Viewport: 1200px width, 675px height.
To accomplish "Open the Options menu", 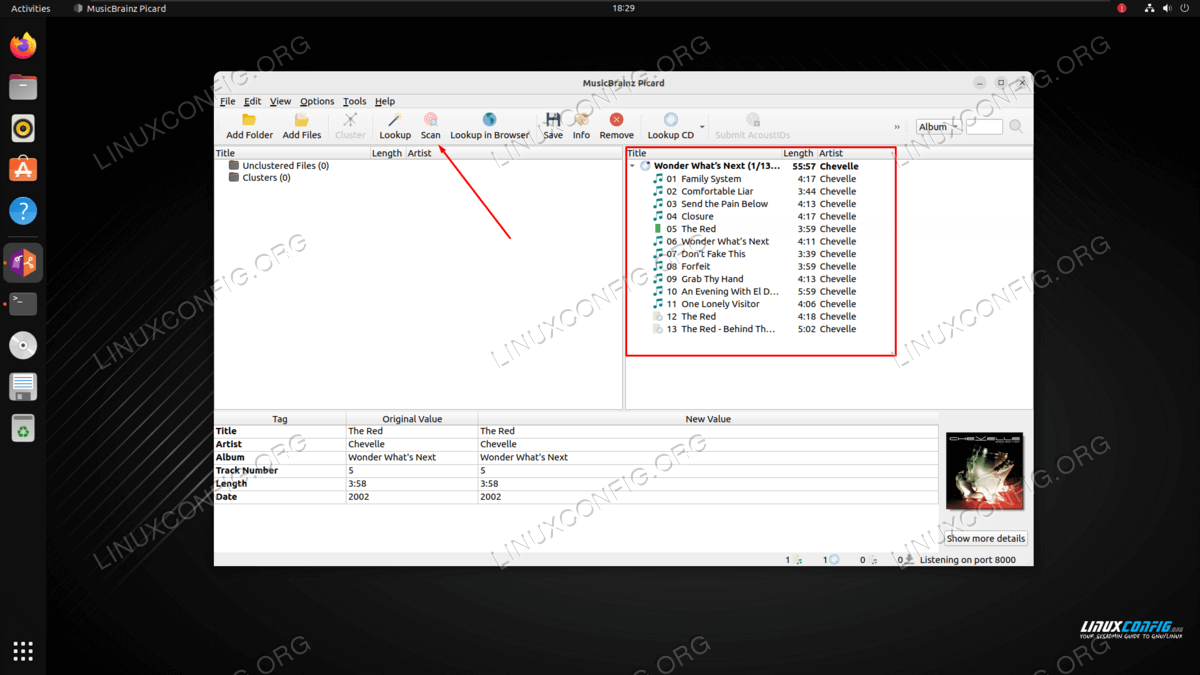I will 317,101.
